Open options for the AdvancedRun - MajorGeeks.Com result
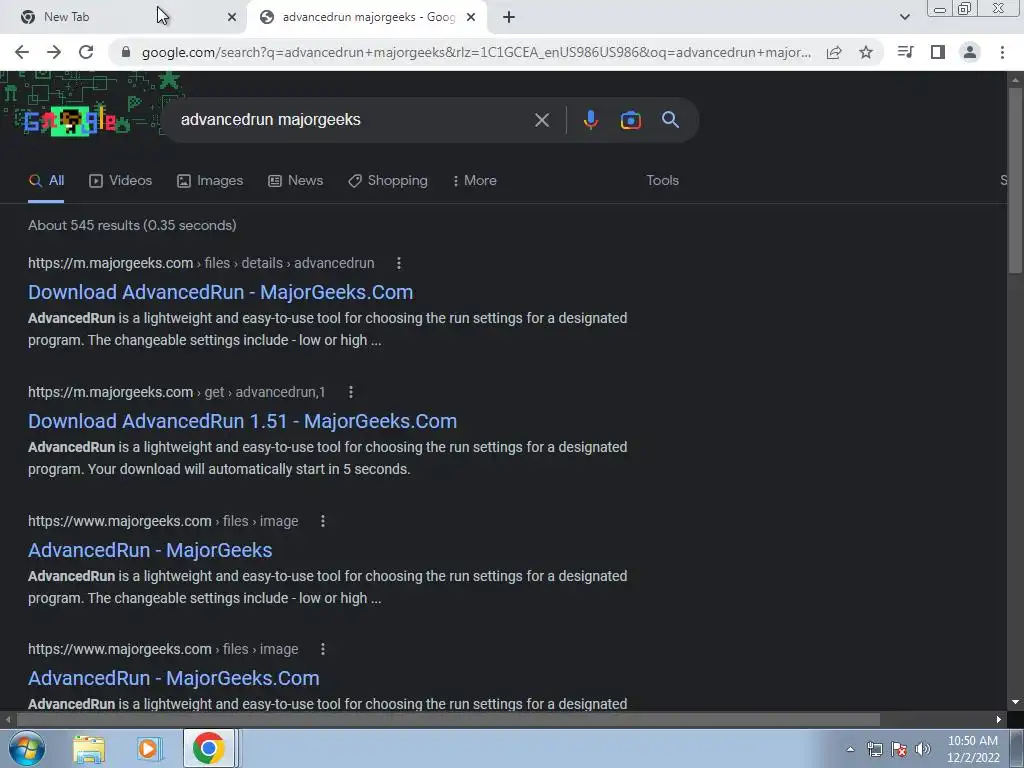 pyautogui.click(x=323, y=649)
